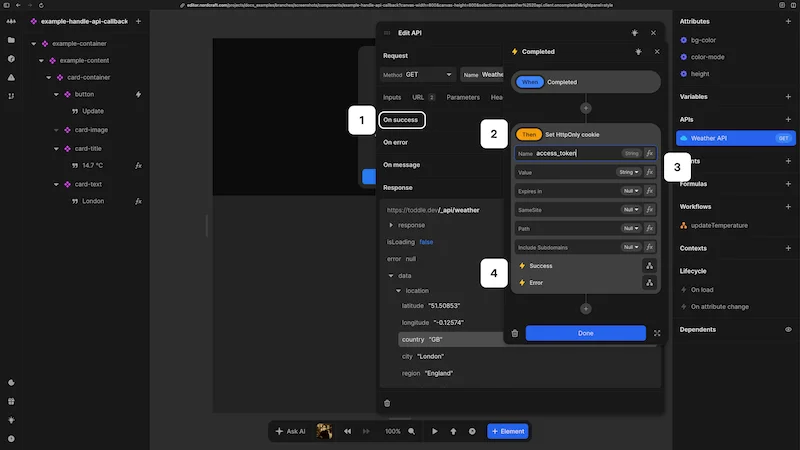Add a new attribute with plus icon

point(788,21)
